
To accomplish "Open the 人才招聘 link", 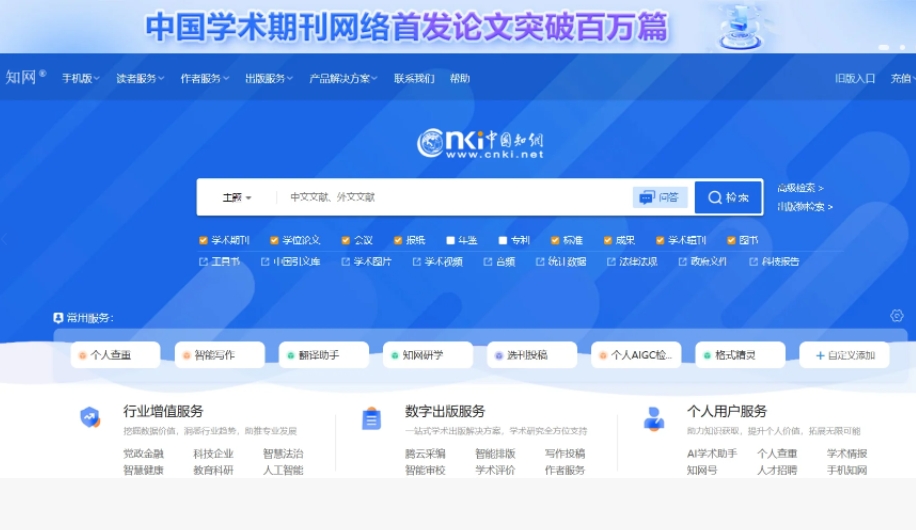I will click(777, 470).
